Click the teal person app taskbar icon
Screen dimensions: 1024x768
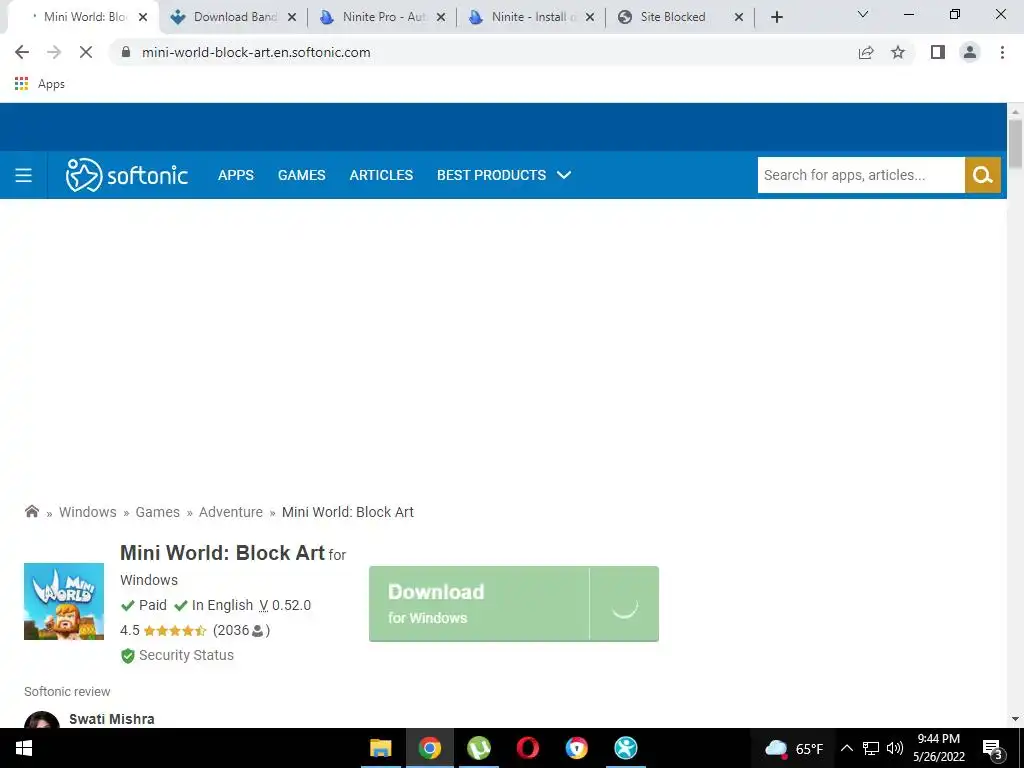(x=626, y=748)
